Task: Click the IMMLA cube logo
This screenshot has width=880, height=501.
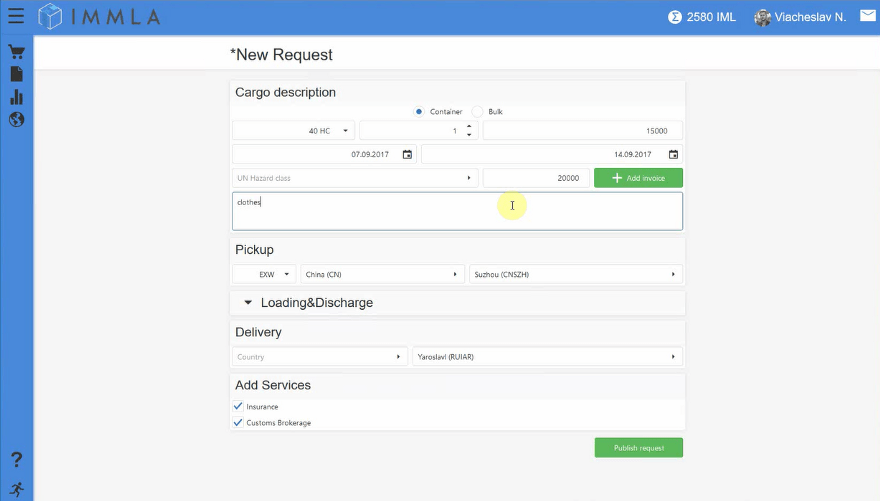Action: coord(50,16)
